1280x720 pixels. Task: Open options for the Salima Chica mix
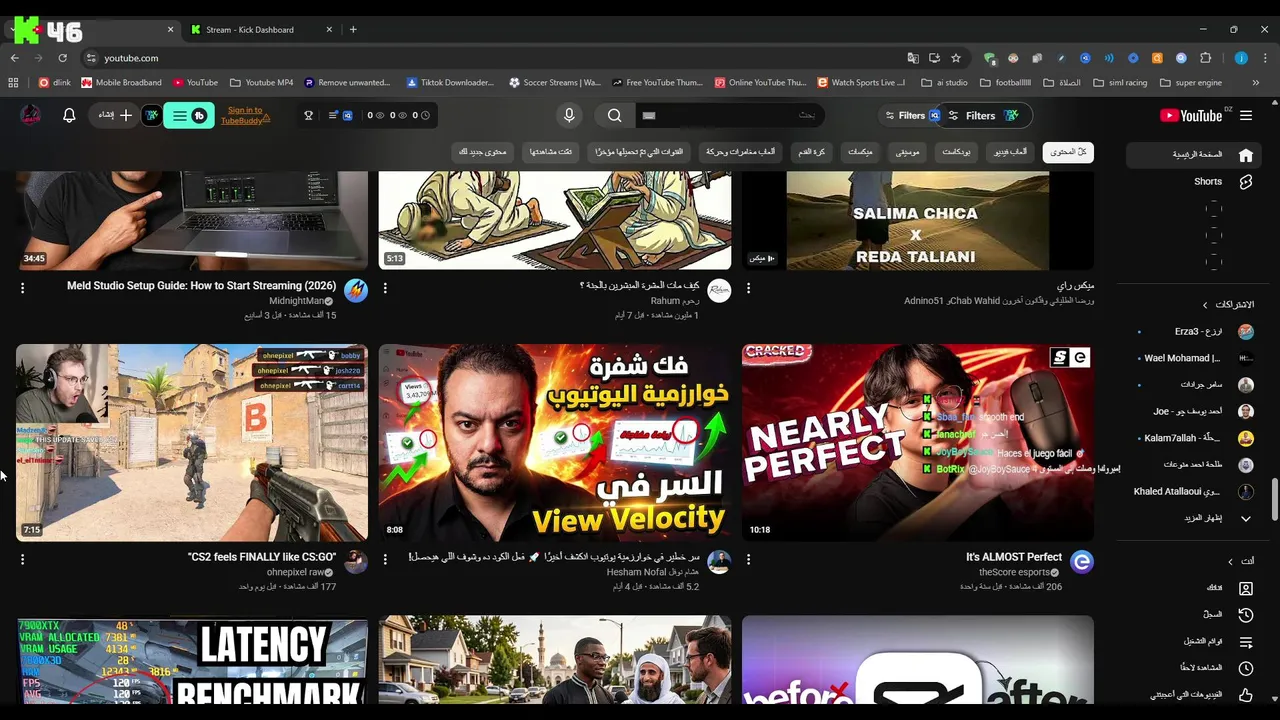coord(748,288)
